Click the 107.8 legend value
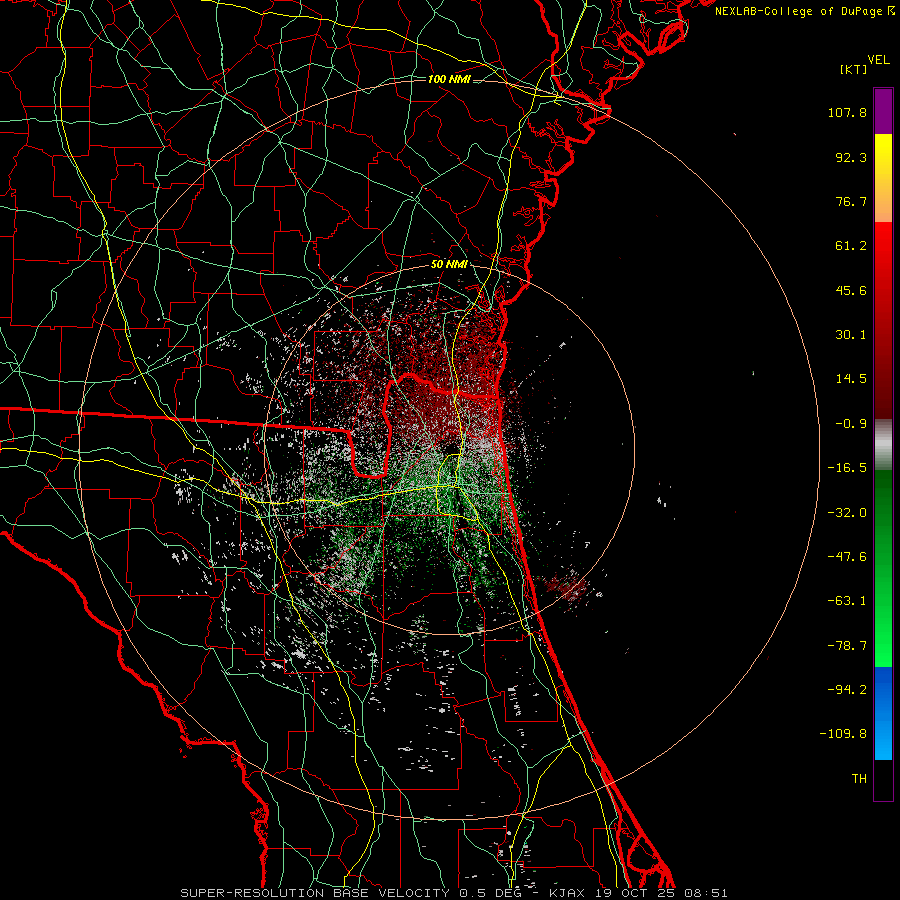Image resolution: width=900 pixels, height=900 pixels. coord(847,112)
